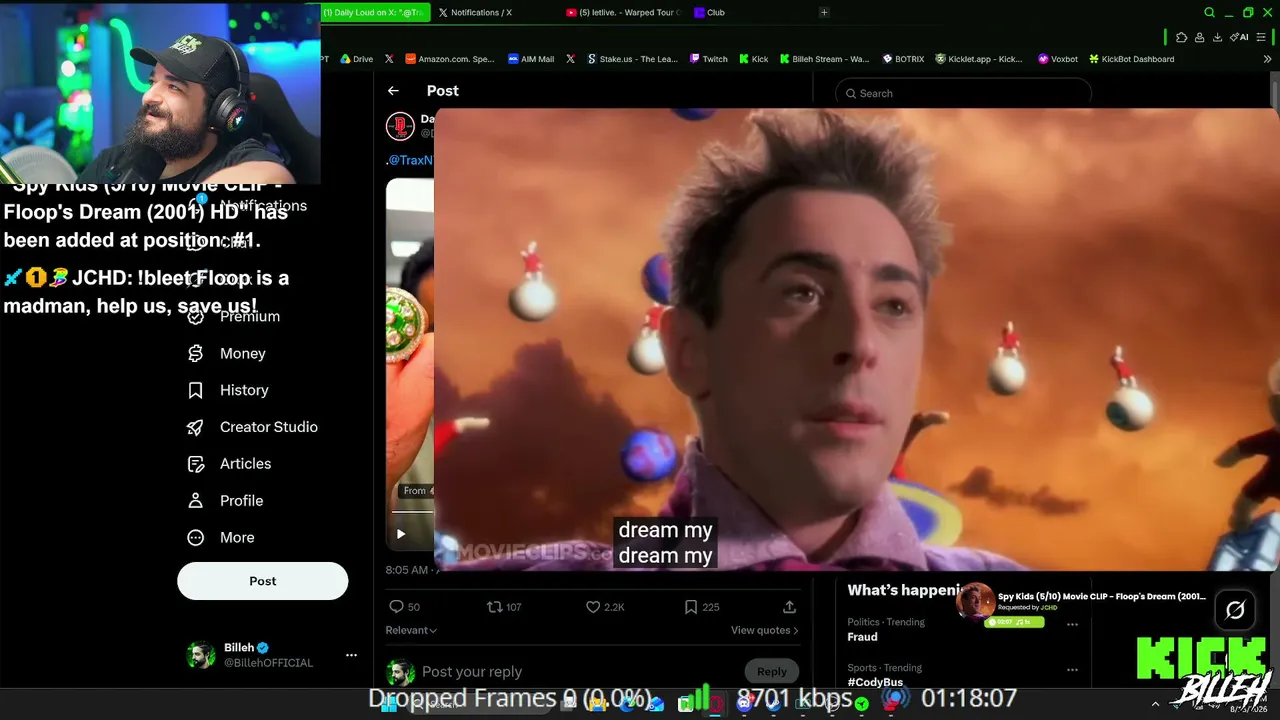Switch to the Daily Loud on X tab
1280x720 pixels.
(375, 12)
